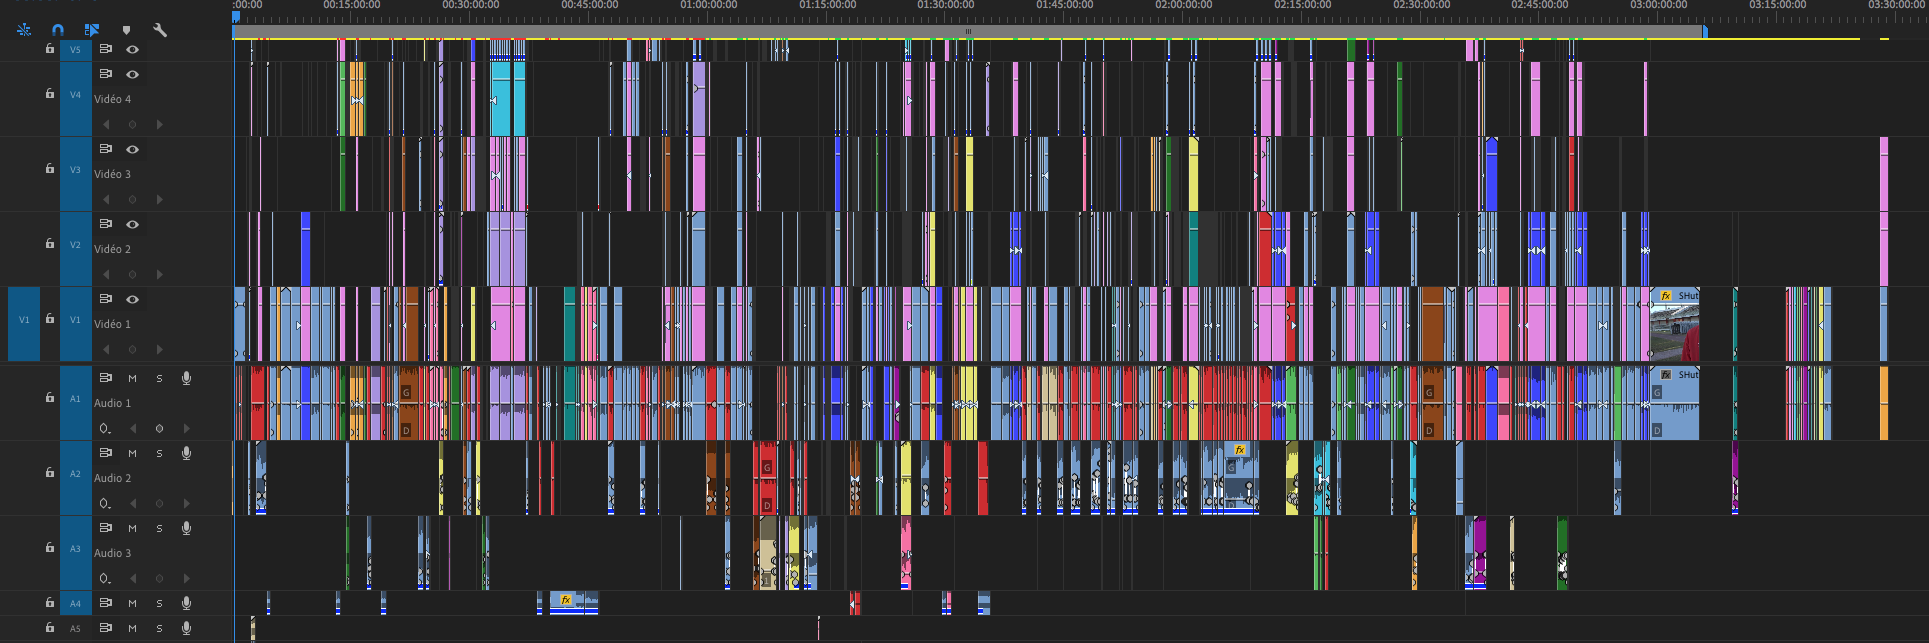Solo the Audio 2 track
This screenshot has height=643, width=1929.
click(159, 453)
